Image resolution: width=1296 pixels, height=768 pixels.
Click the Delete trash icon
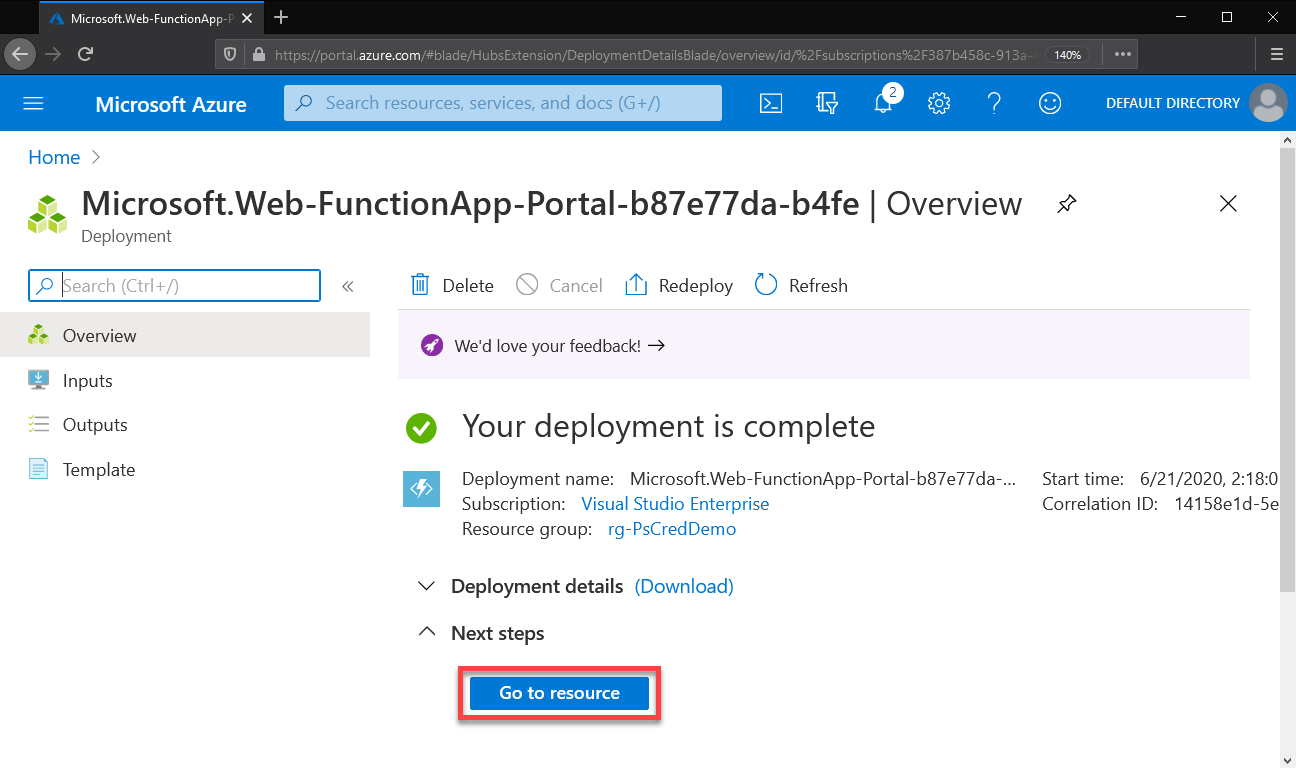coord(420,285)
